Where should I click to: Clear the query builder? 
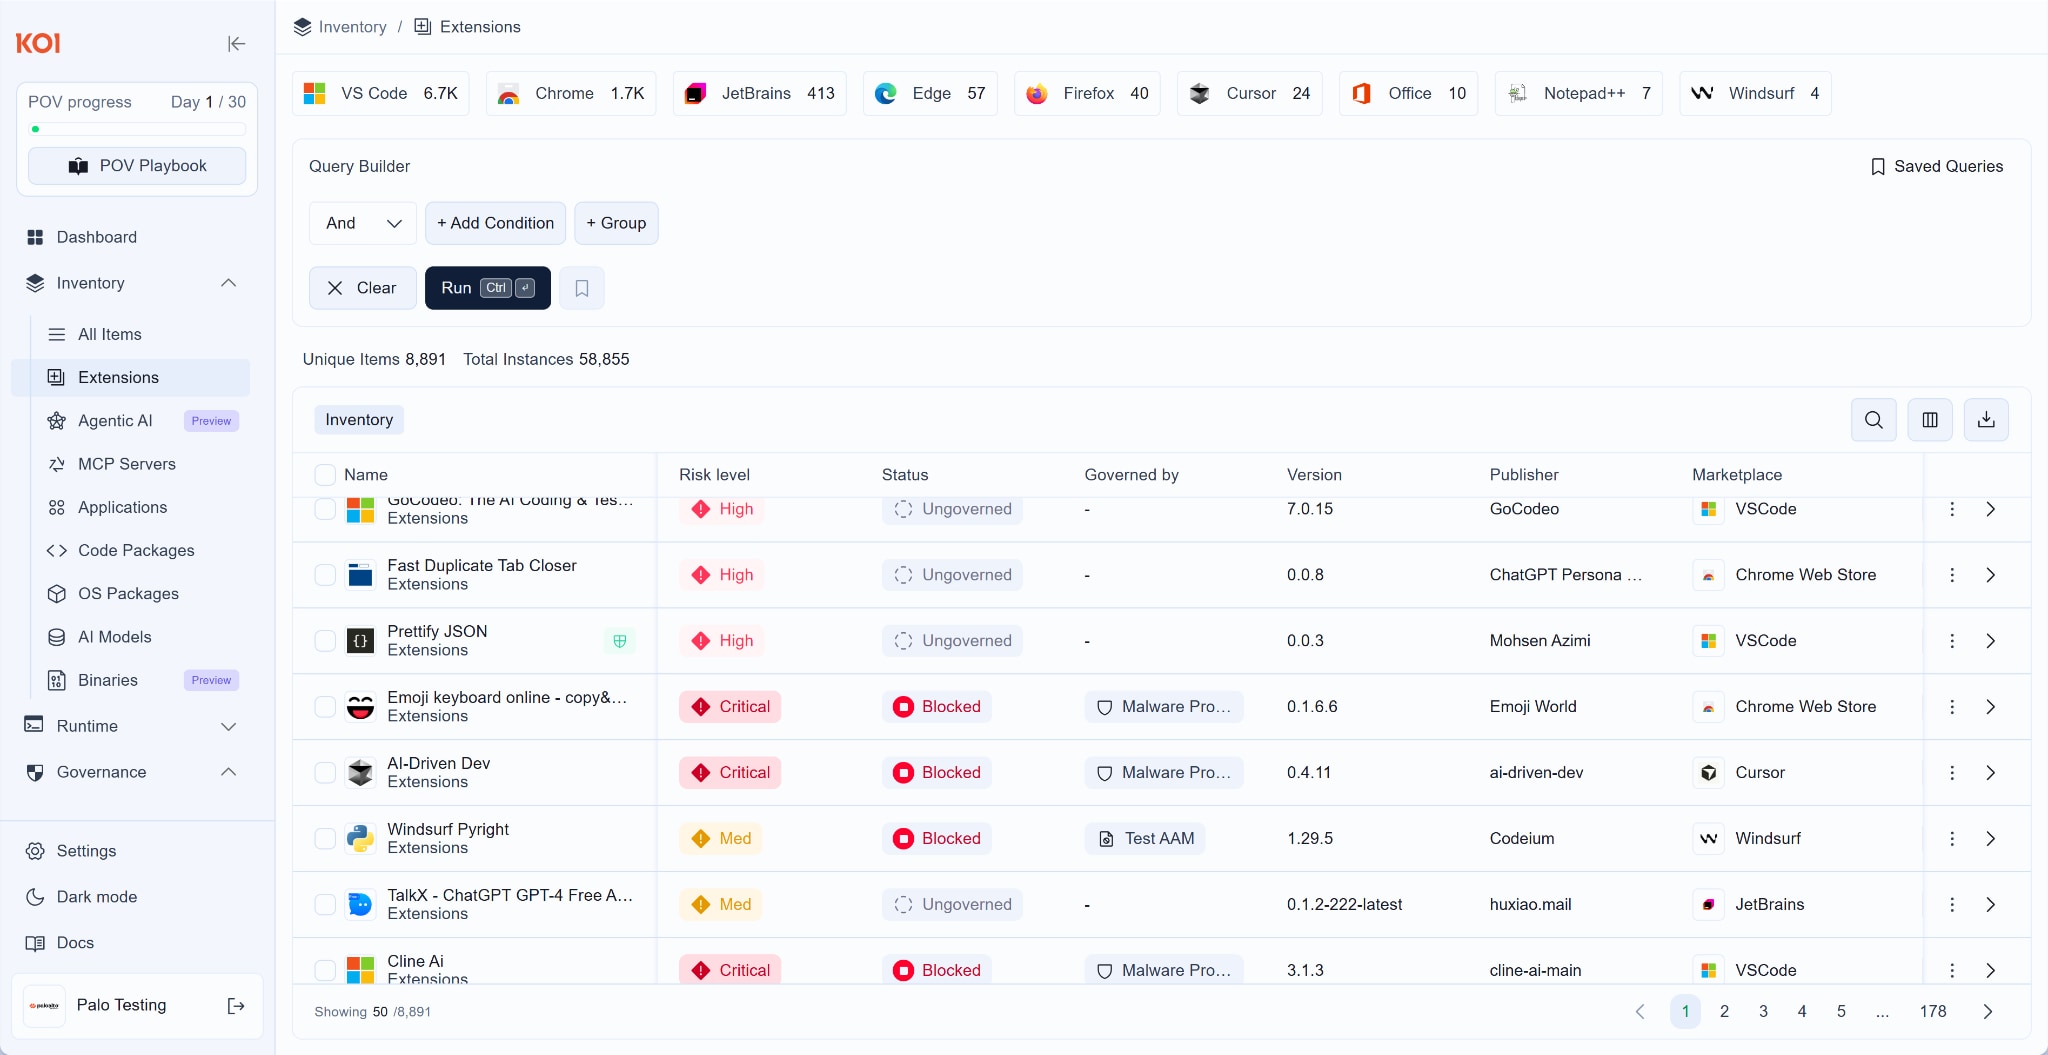[x=362, y=288]
